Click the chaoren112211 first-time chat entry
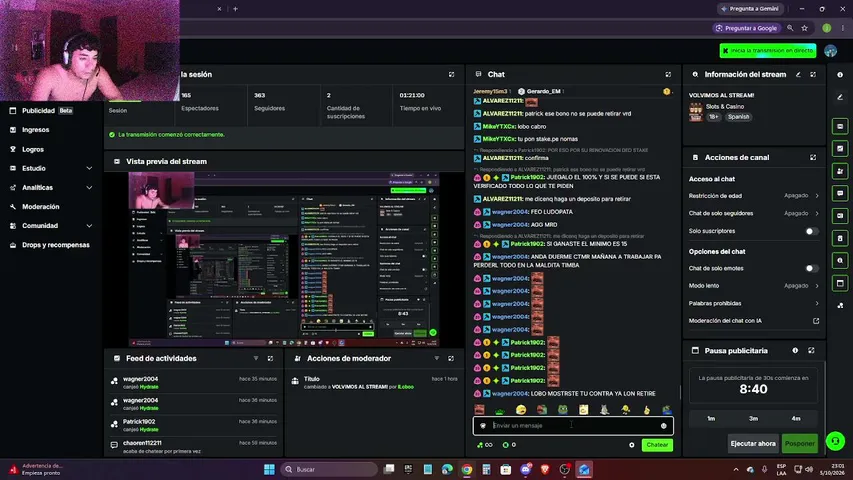The height and width of the screenshot is (480, 853). (x=194, y=447)
